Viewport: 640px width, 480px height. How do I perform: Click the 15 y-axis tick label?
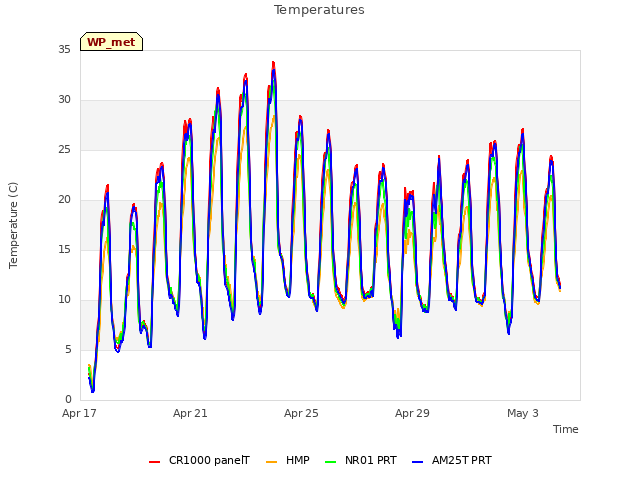point(64,249)
